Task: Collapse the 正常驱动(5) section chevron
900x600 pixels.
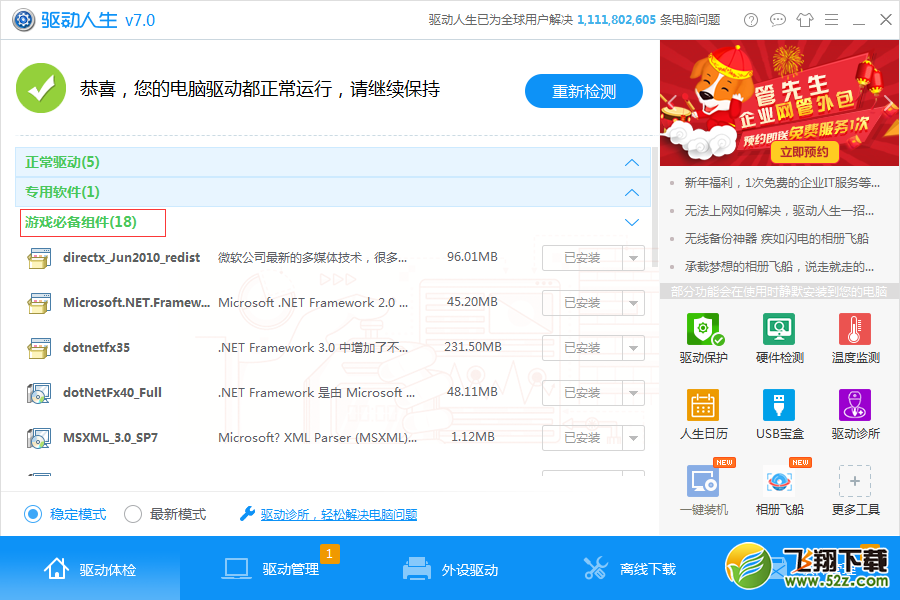Action: 631,162
